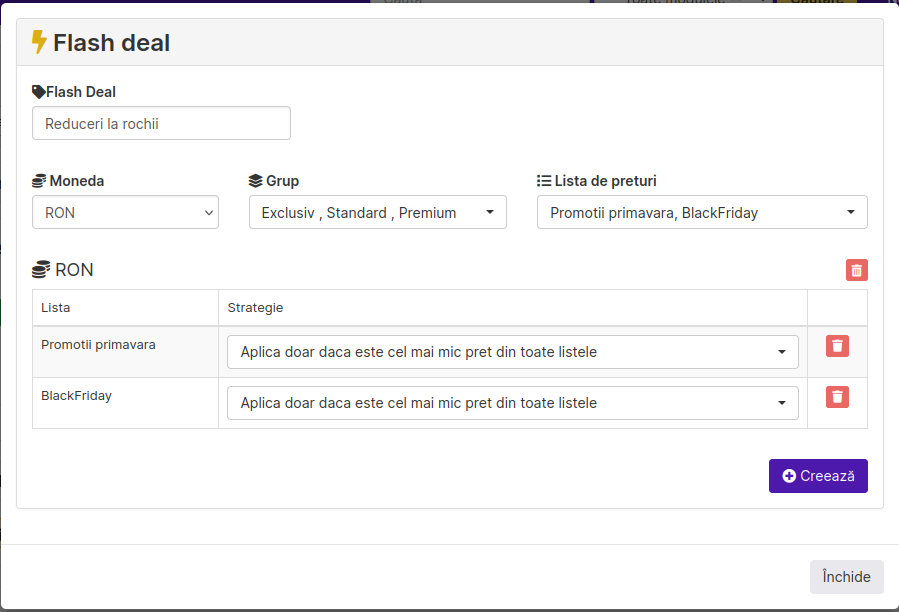This screenshot has width=899, height=612.
Task: Delete the entire RON section with trash icon
Action: coord(856,270)
